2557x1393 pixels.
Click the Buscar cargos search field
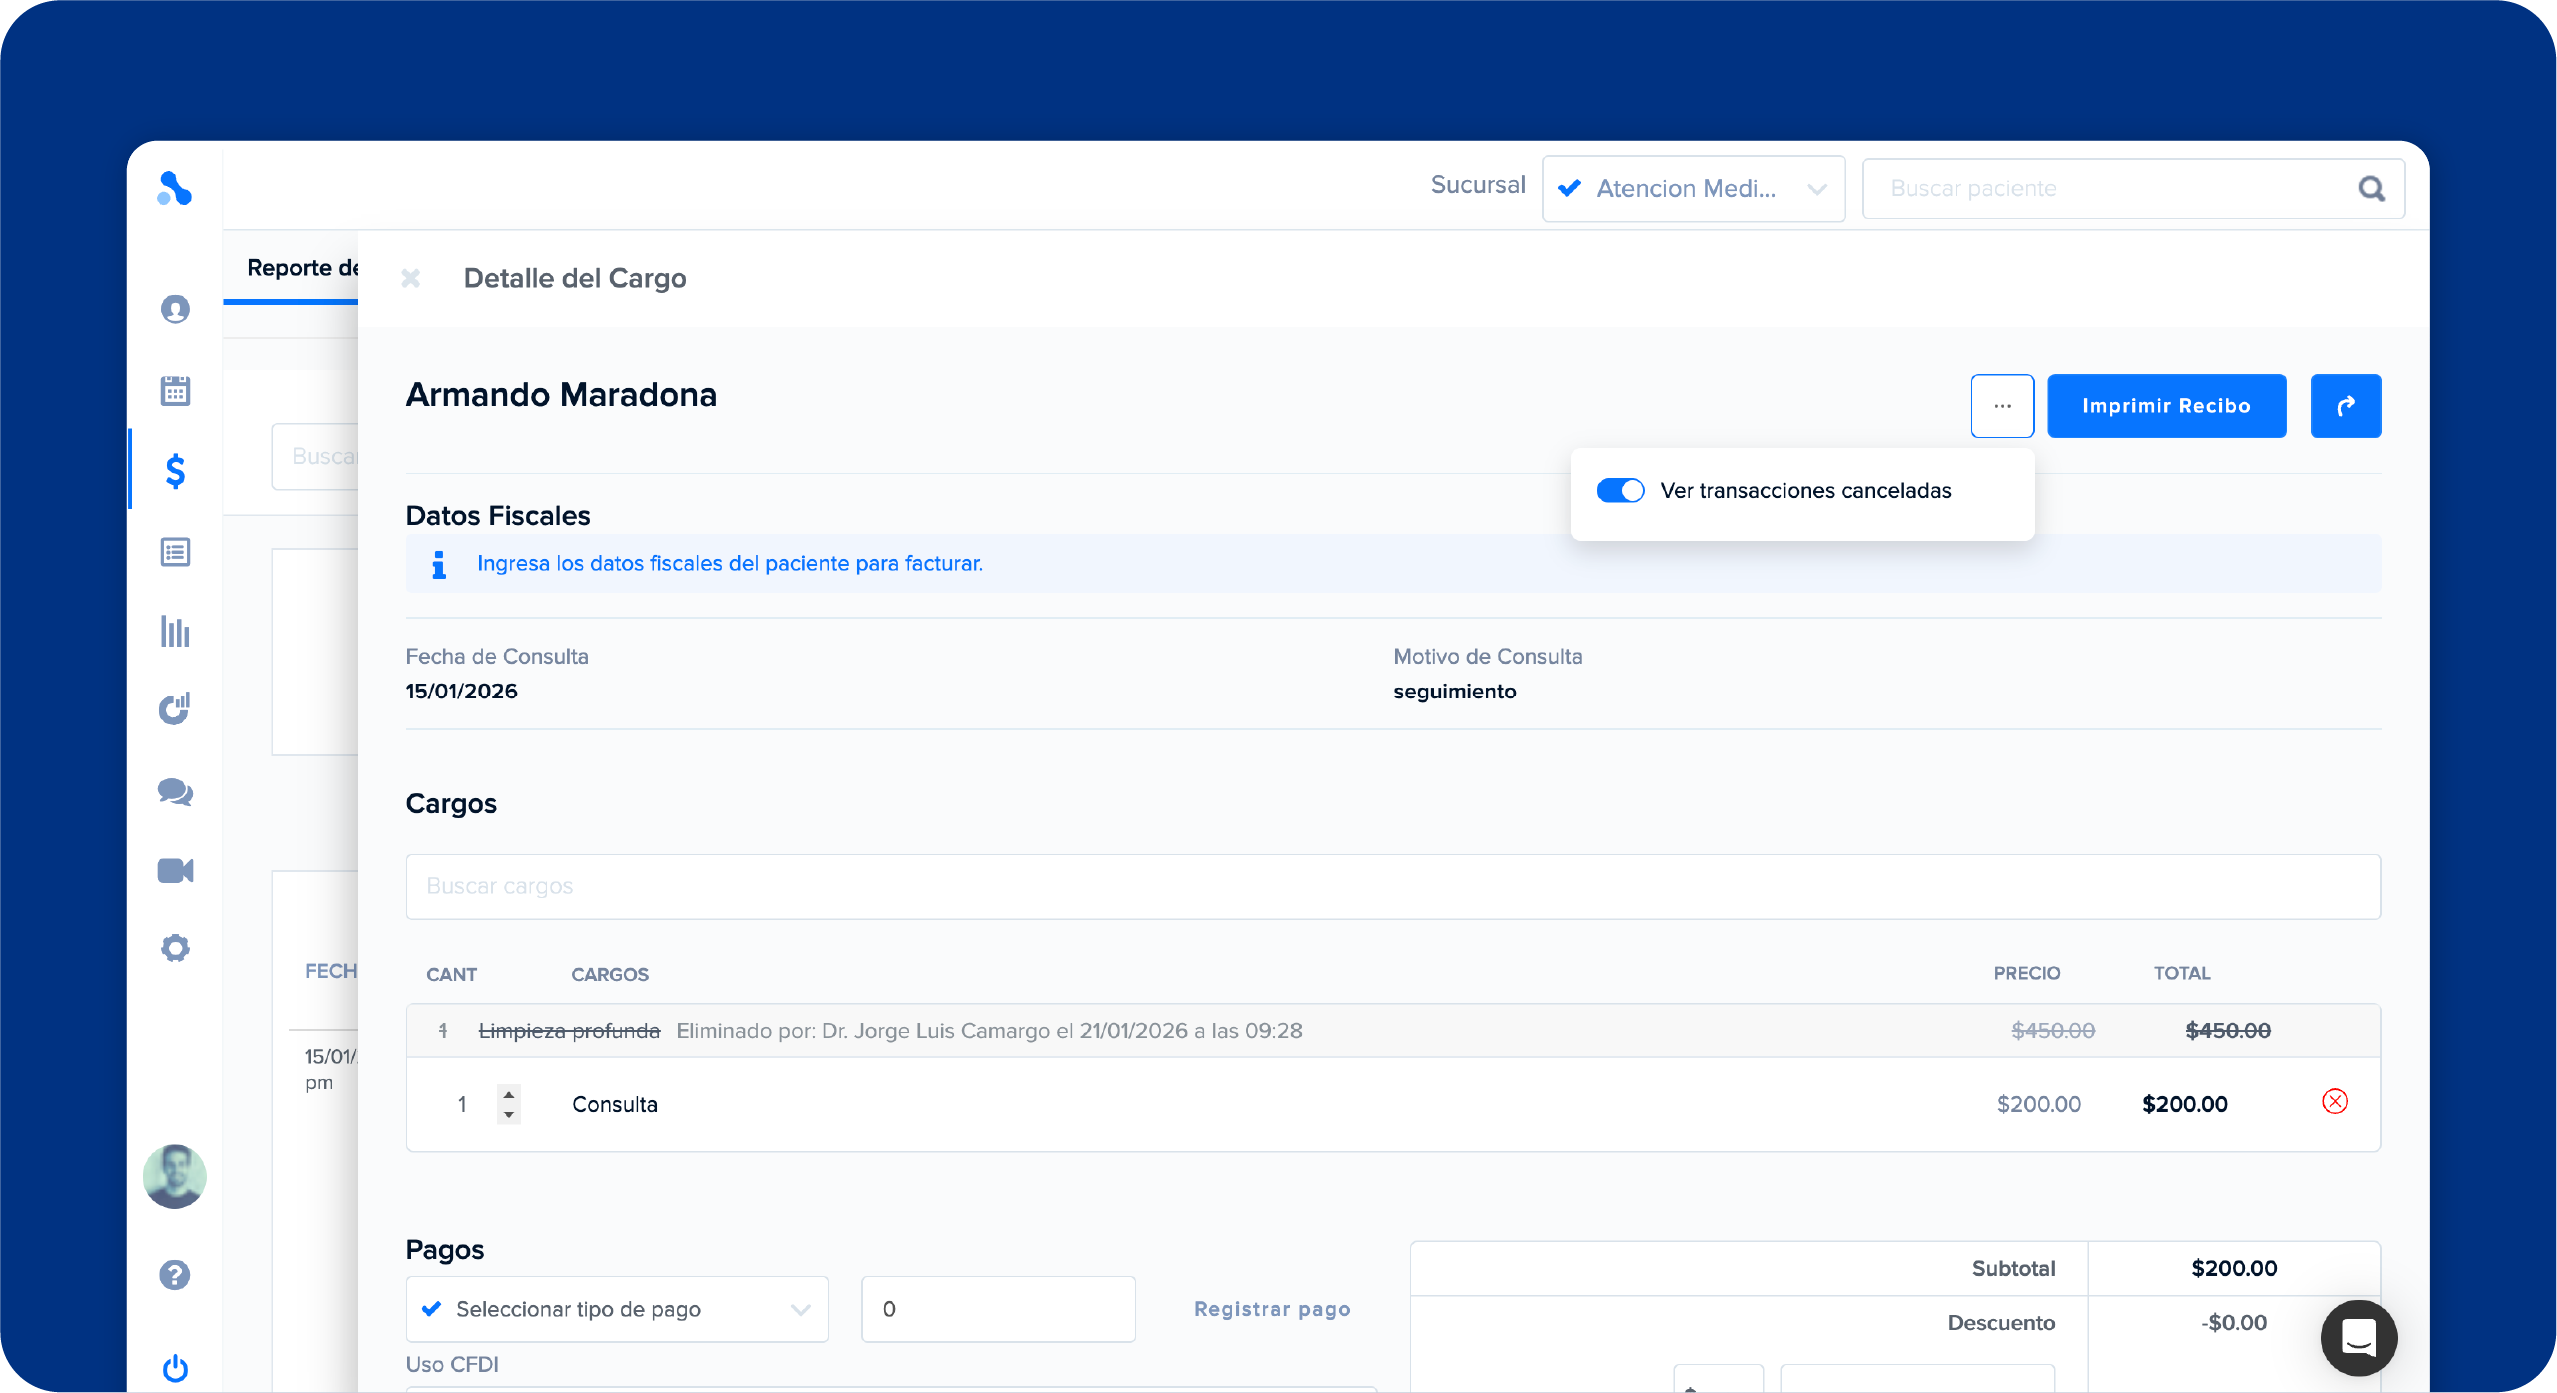(x=1392, y=886)
